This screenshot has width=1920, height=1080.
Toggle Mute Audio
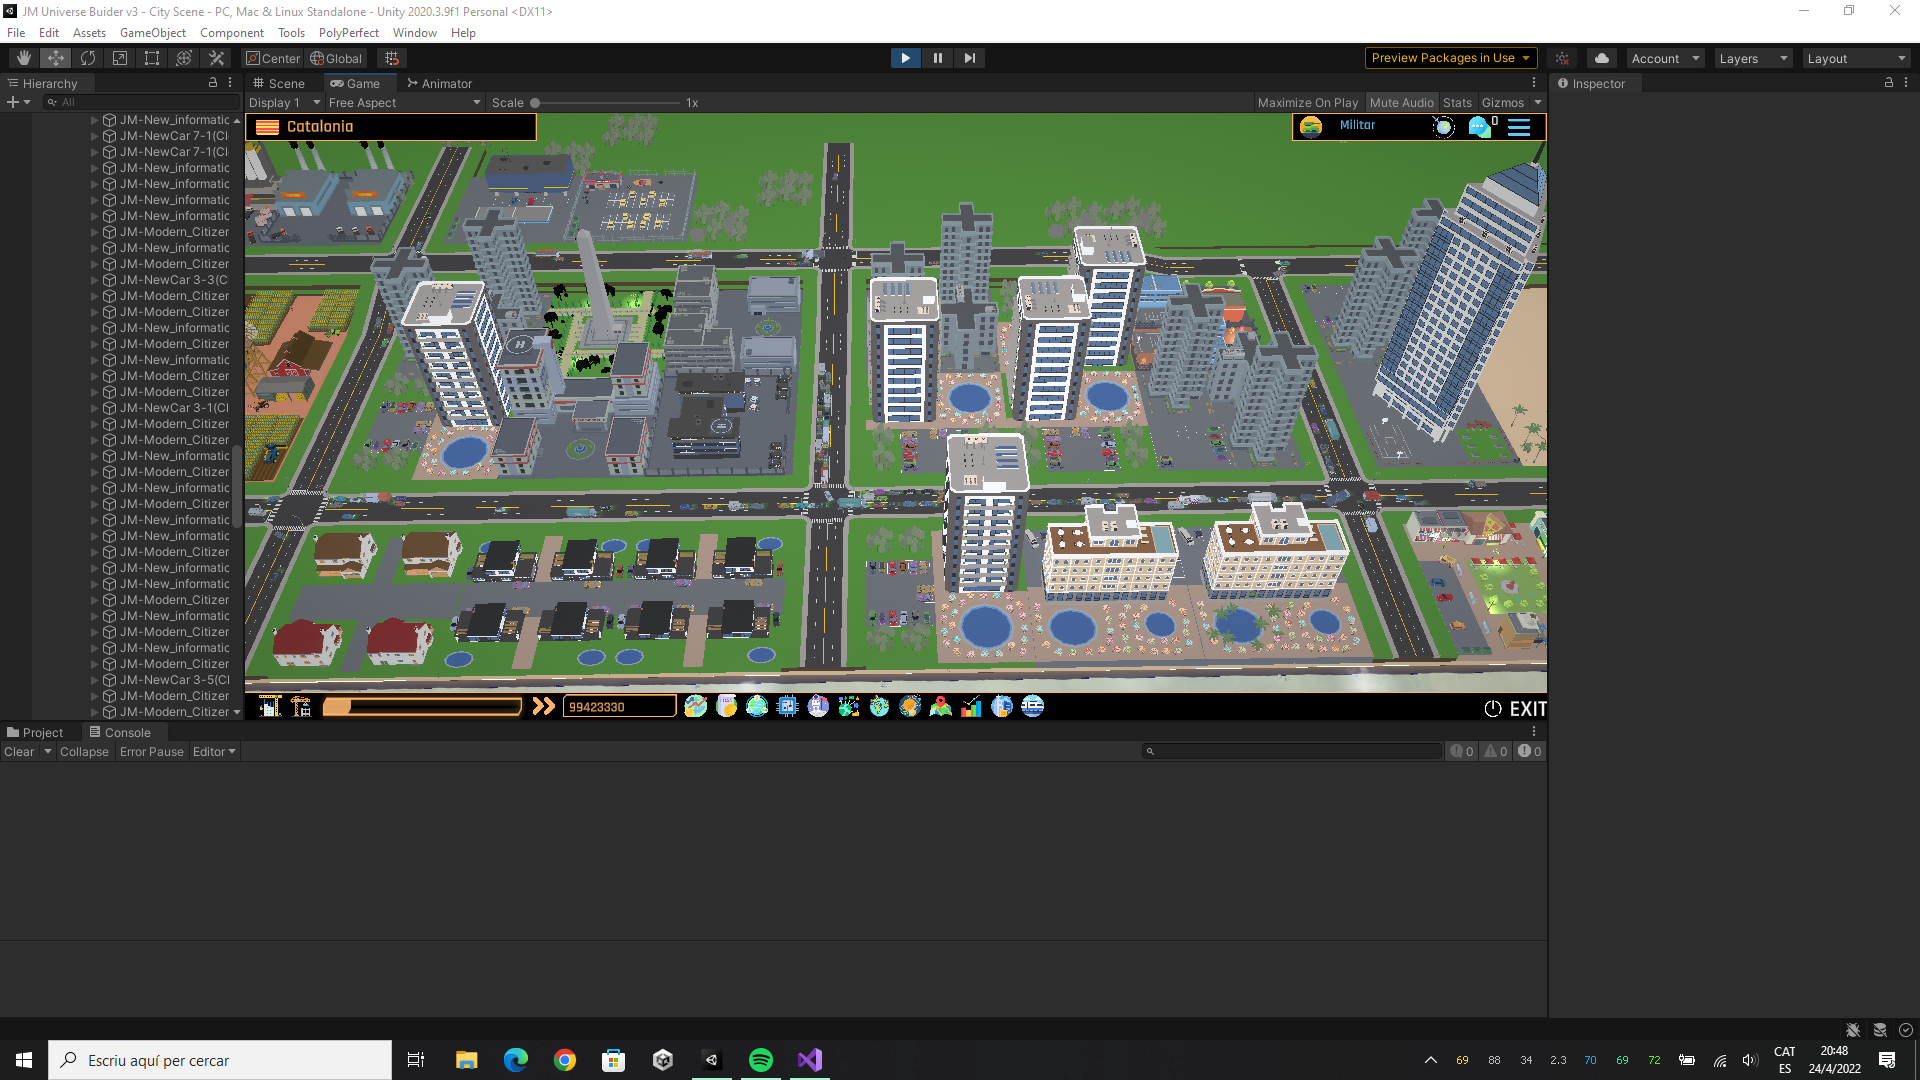pyautogui.click(x=1401, y=103)
